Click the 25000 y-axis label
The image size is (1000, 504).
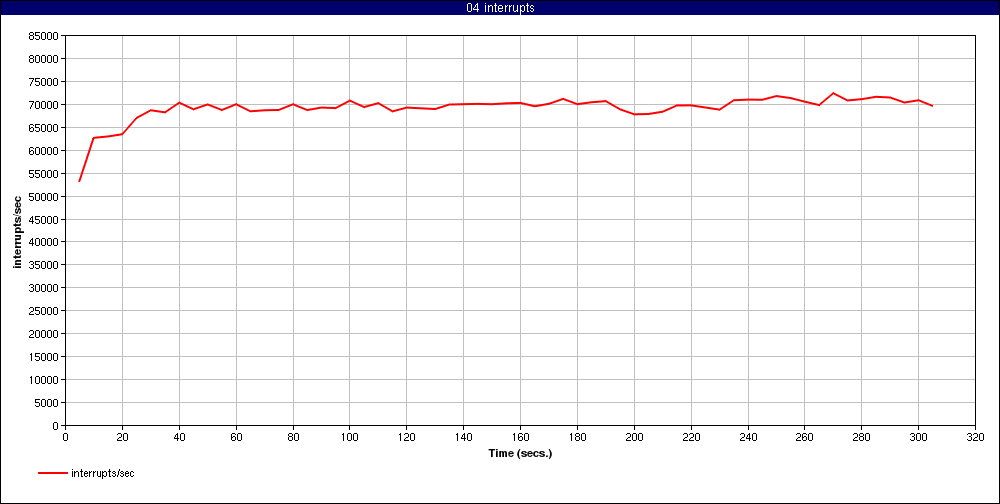[x=44, y=311]
